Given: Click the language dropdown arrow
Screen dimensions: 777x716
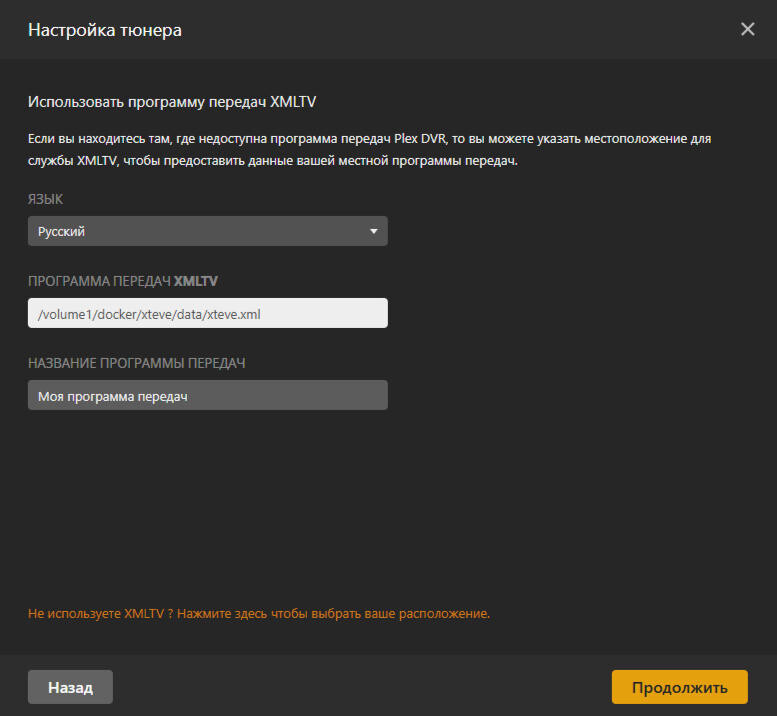Looking at the screenshot, I should click(373, 231).
